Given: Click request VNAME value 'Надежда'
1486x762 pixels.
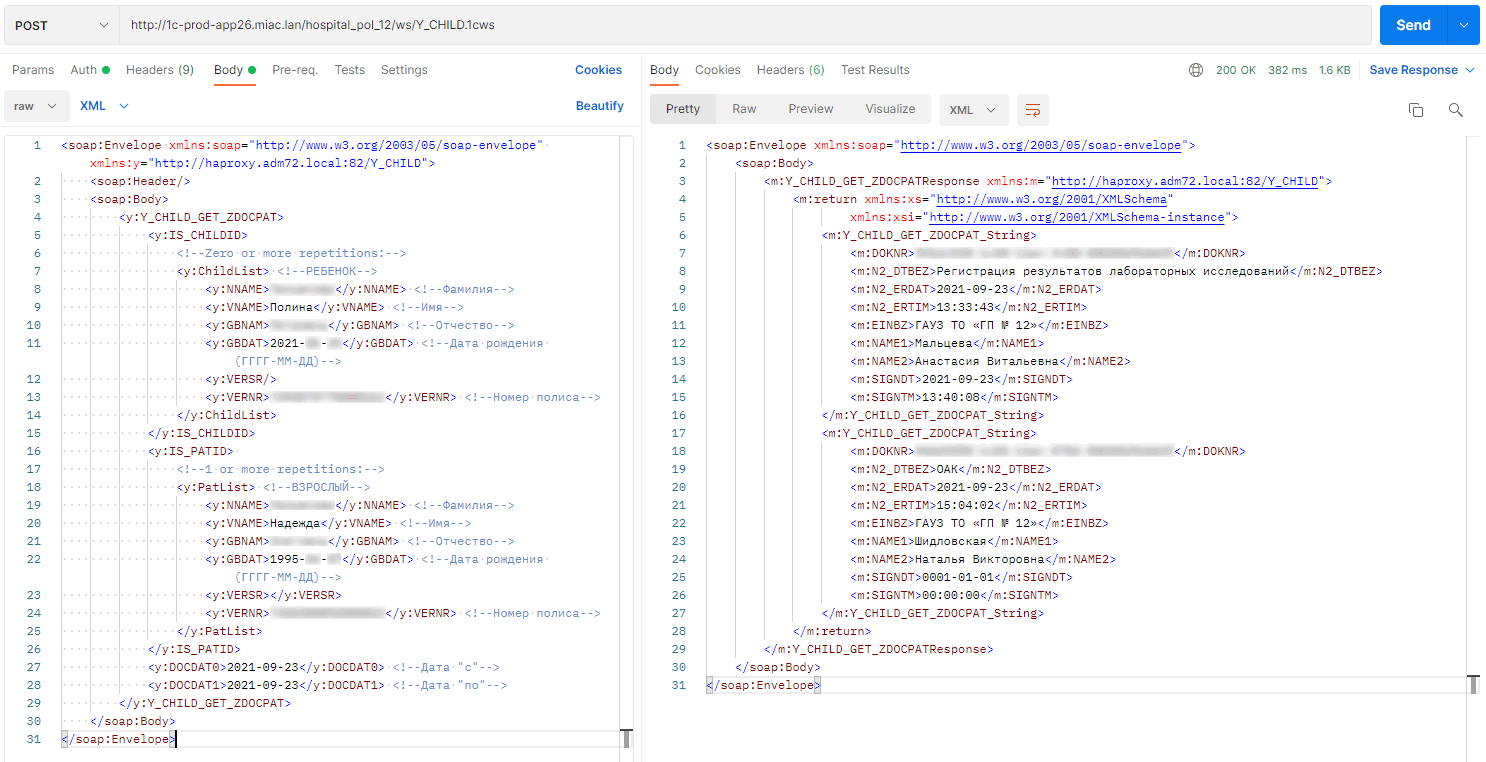Looking at the screenshot, I should [295, 523].
